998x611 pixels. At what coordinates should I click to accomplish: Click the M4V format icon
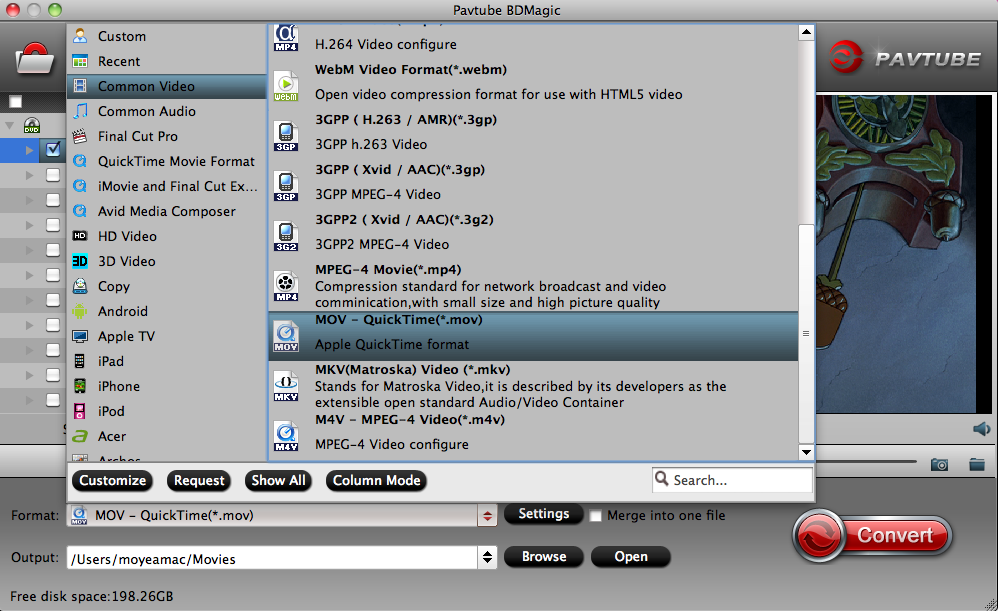click(x=286, y=436)
